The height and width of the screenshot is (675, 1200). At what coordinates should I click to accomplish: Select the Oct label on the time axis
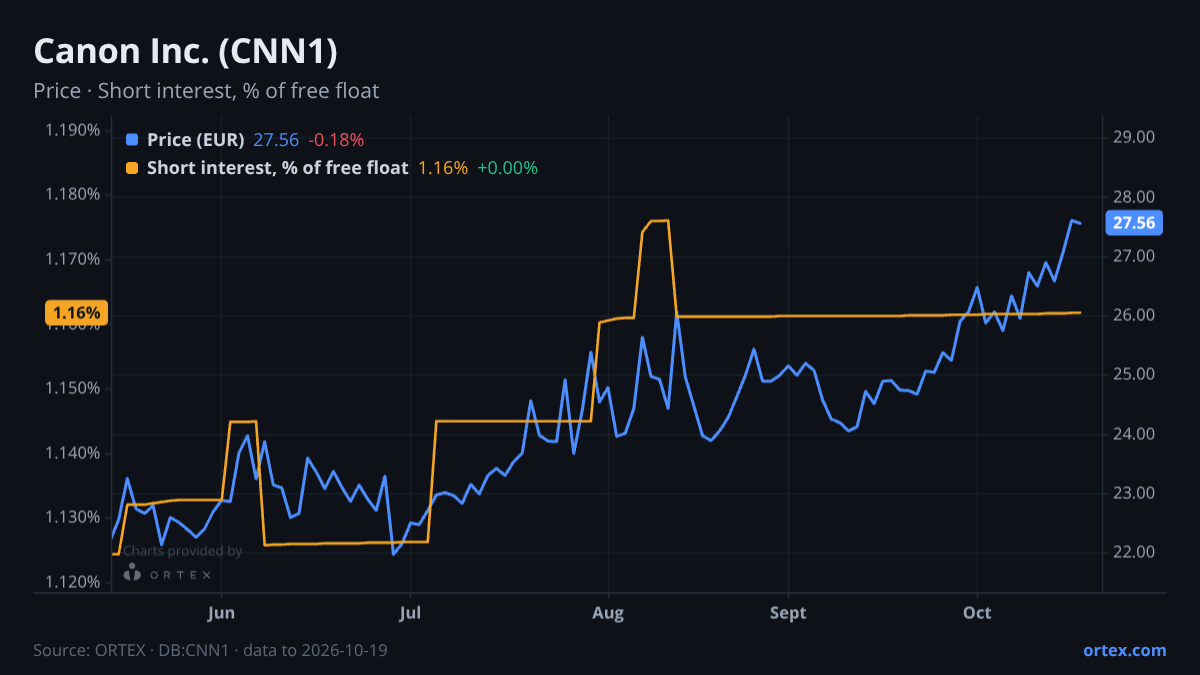977,612
